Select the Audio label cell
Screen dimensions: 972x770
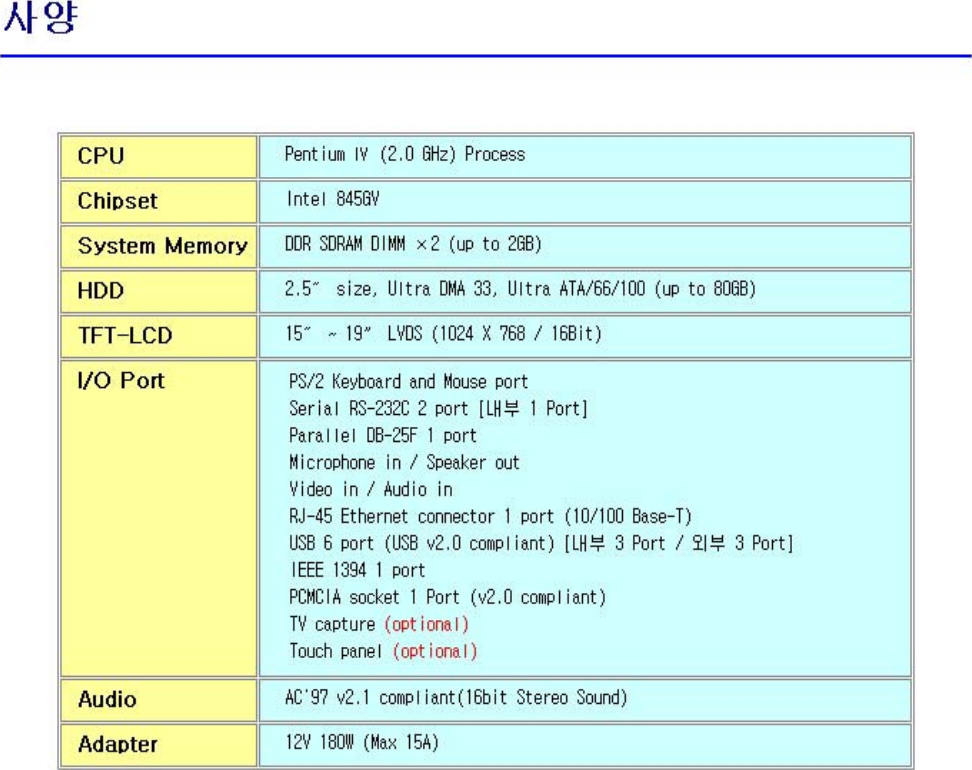click(159, 701)
